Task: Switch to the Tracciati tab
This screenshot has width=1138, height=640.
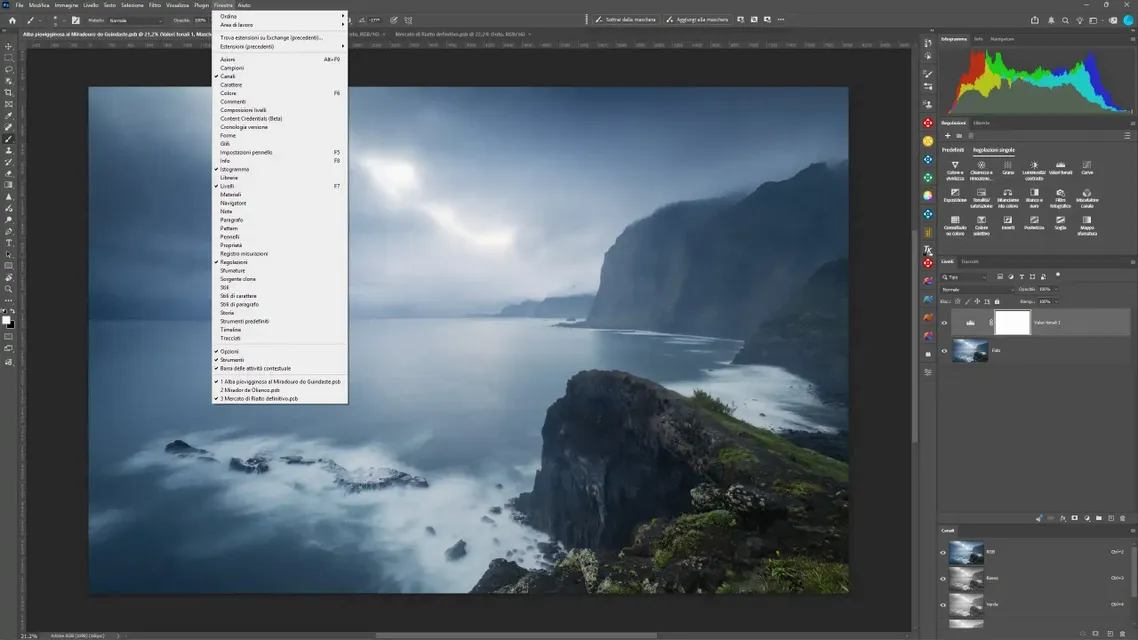Action: coord(970,261)
